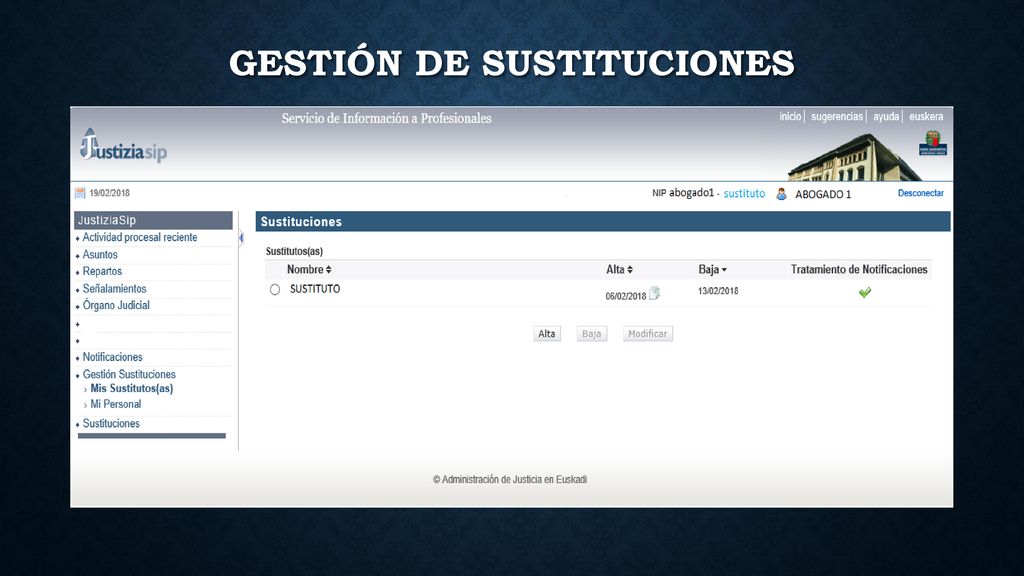
Task: Click the green checkmark under Tratamiento de Notificaciones
Action: [865, 292]
